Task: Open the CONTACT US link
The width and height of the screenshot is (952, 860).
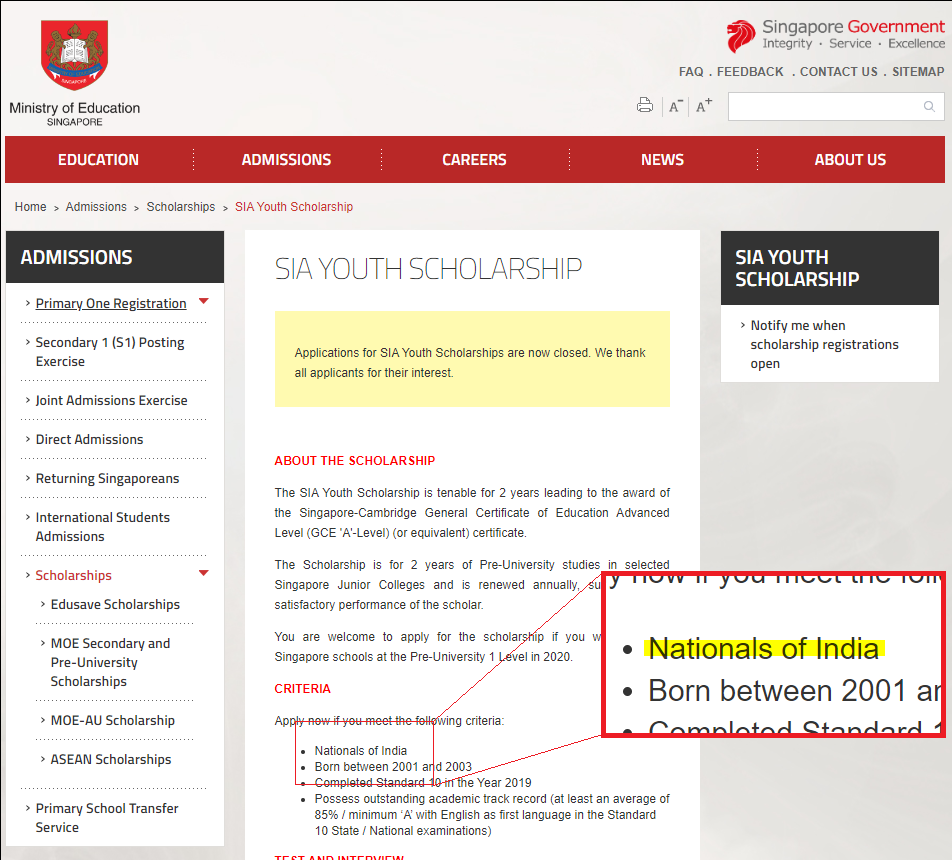Action: coord(838,72)
